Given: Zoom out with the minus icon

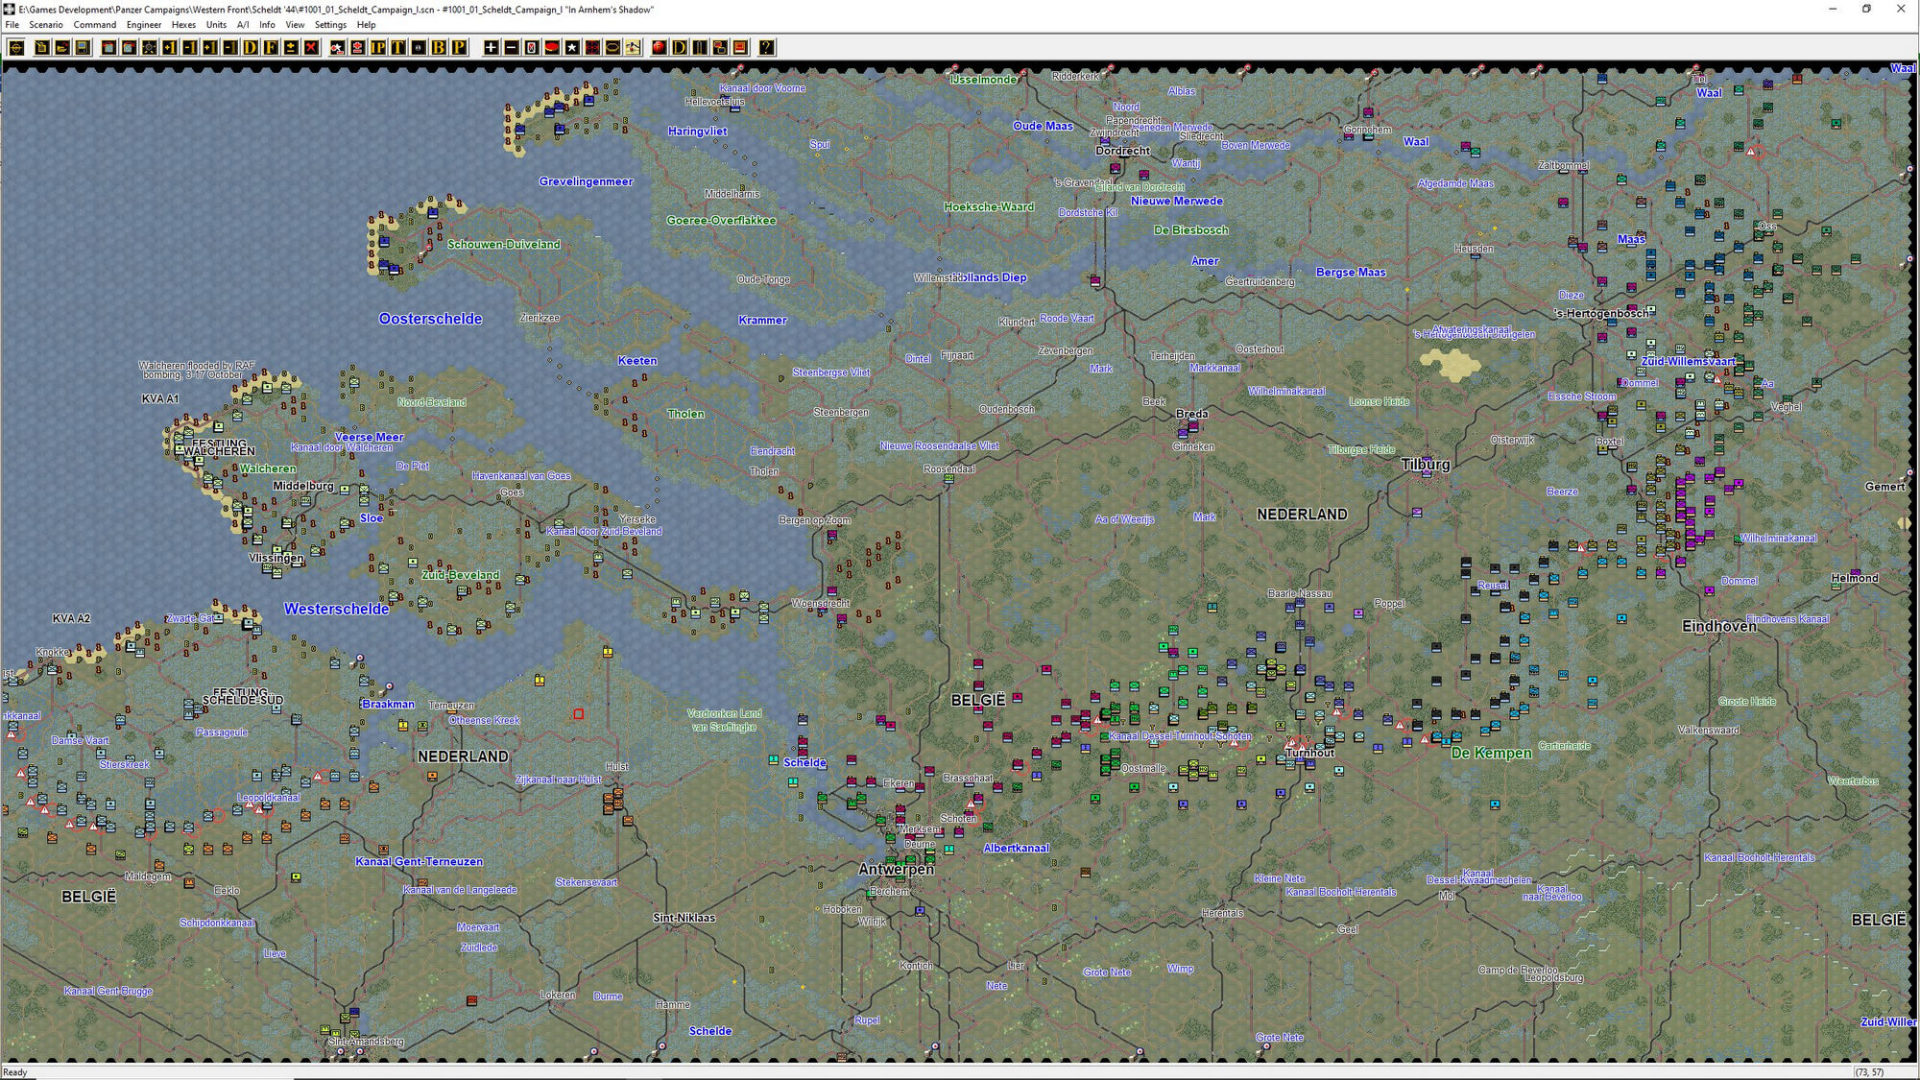Looking at the screenshot, I should click(511, 47).
